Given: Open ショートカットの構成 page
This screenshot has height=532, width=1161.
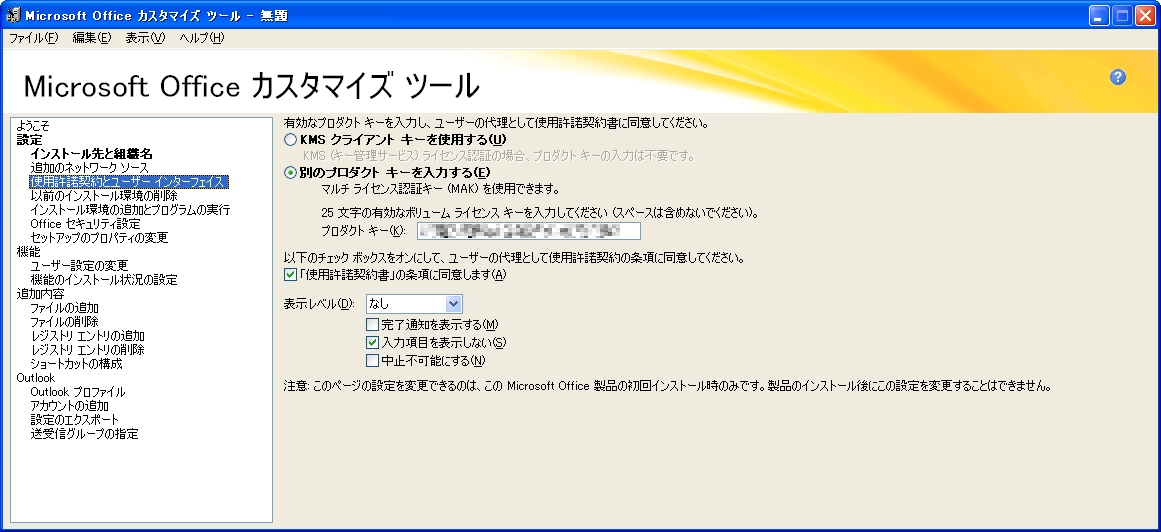Looking at the screenshot, I should (76, 364).
